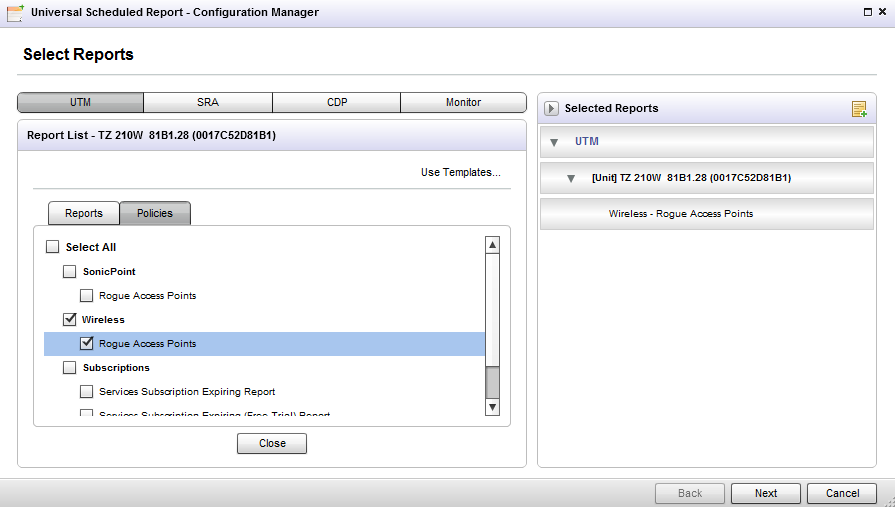The height and width of the screenshot is (507, 895).
Task: Switch to the UTM tab
Action: coord(80,102)
